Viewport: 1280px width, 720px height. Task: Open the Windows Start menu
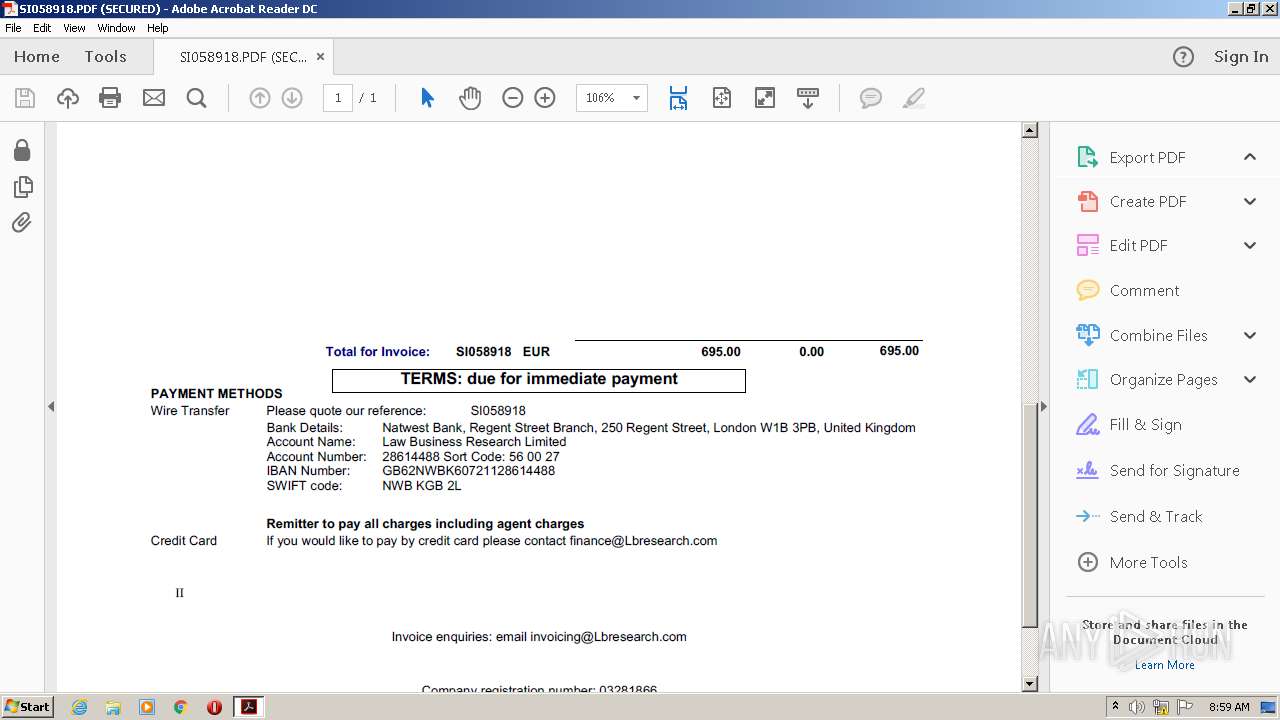click(x=27, y=707)
